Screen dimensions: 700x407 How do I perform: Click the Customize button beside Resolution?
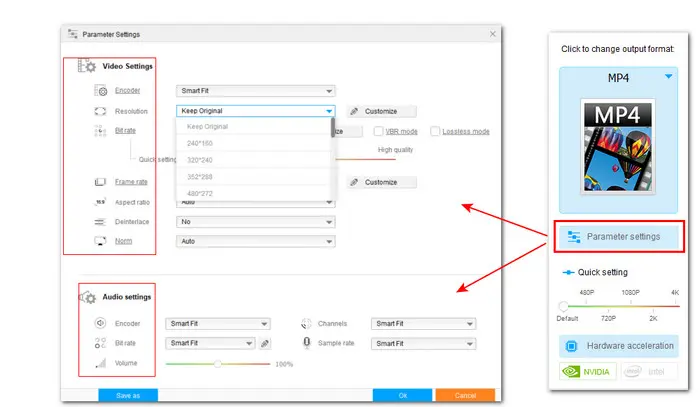click(x=382, y=111)
